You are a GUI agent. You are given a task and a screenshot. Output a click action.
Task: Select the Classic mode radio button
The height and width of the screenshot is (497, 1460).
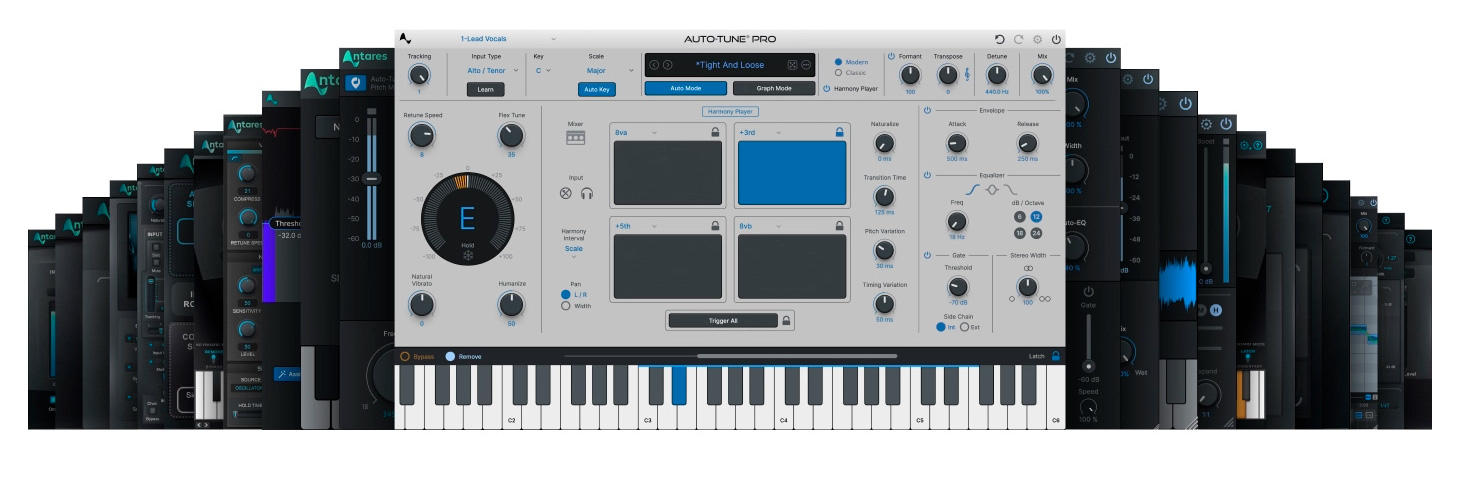pos(838,73)
